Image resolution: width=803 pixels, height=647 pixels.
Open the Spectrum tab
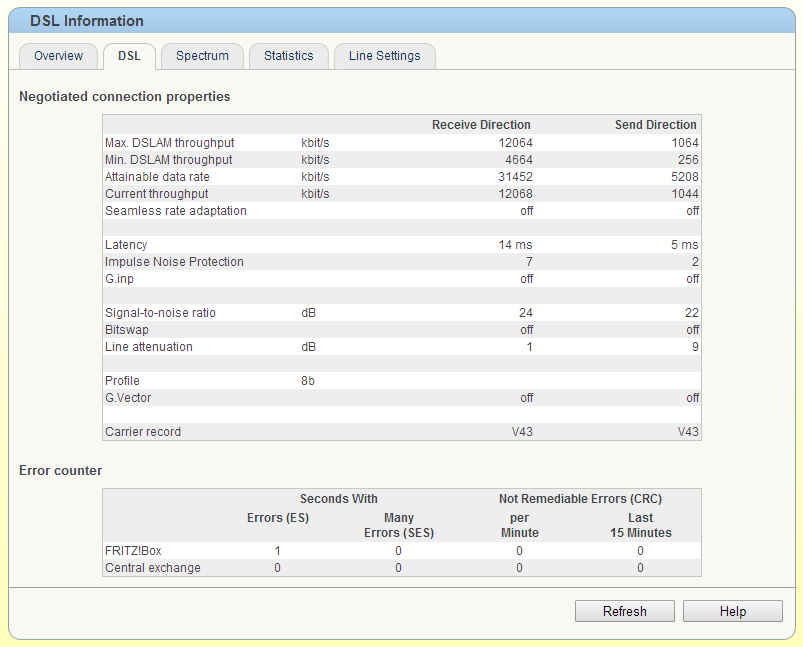[202, 56]
